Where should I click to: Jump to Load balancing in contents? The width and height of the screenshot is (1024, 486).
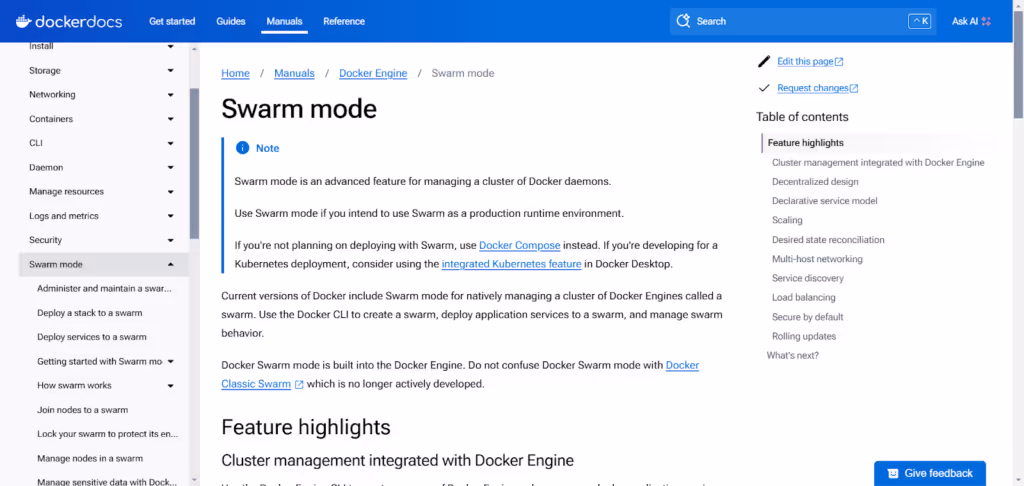(803, 297)
